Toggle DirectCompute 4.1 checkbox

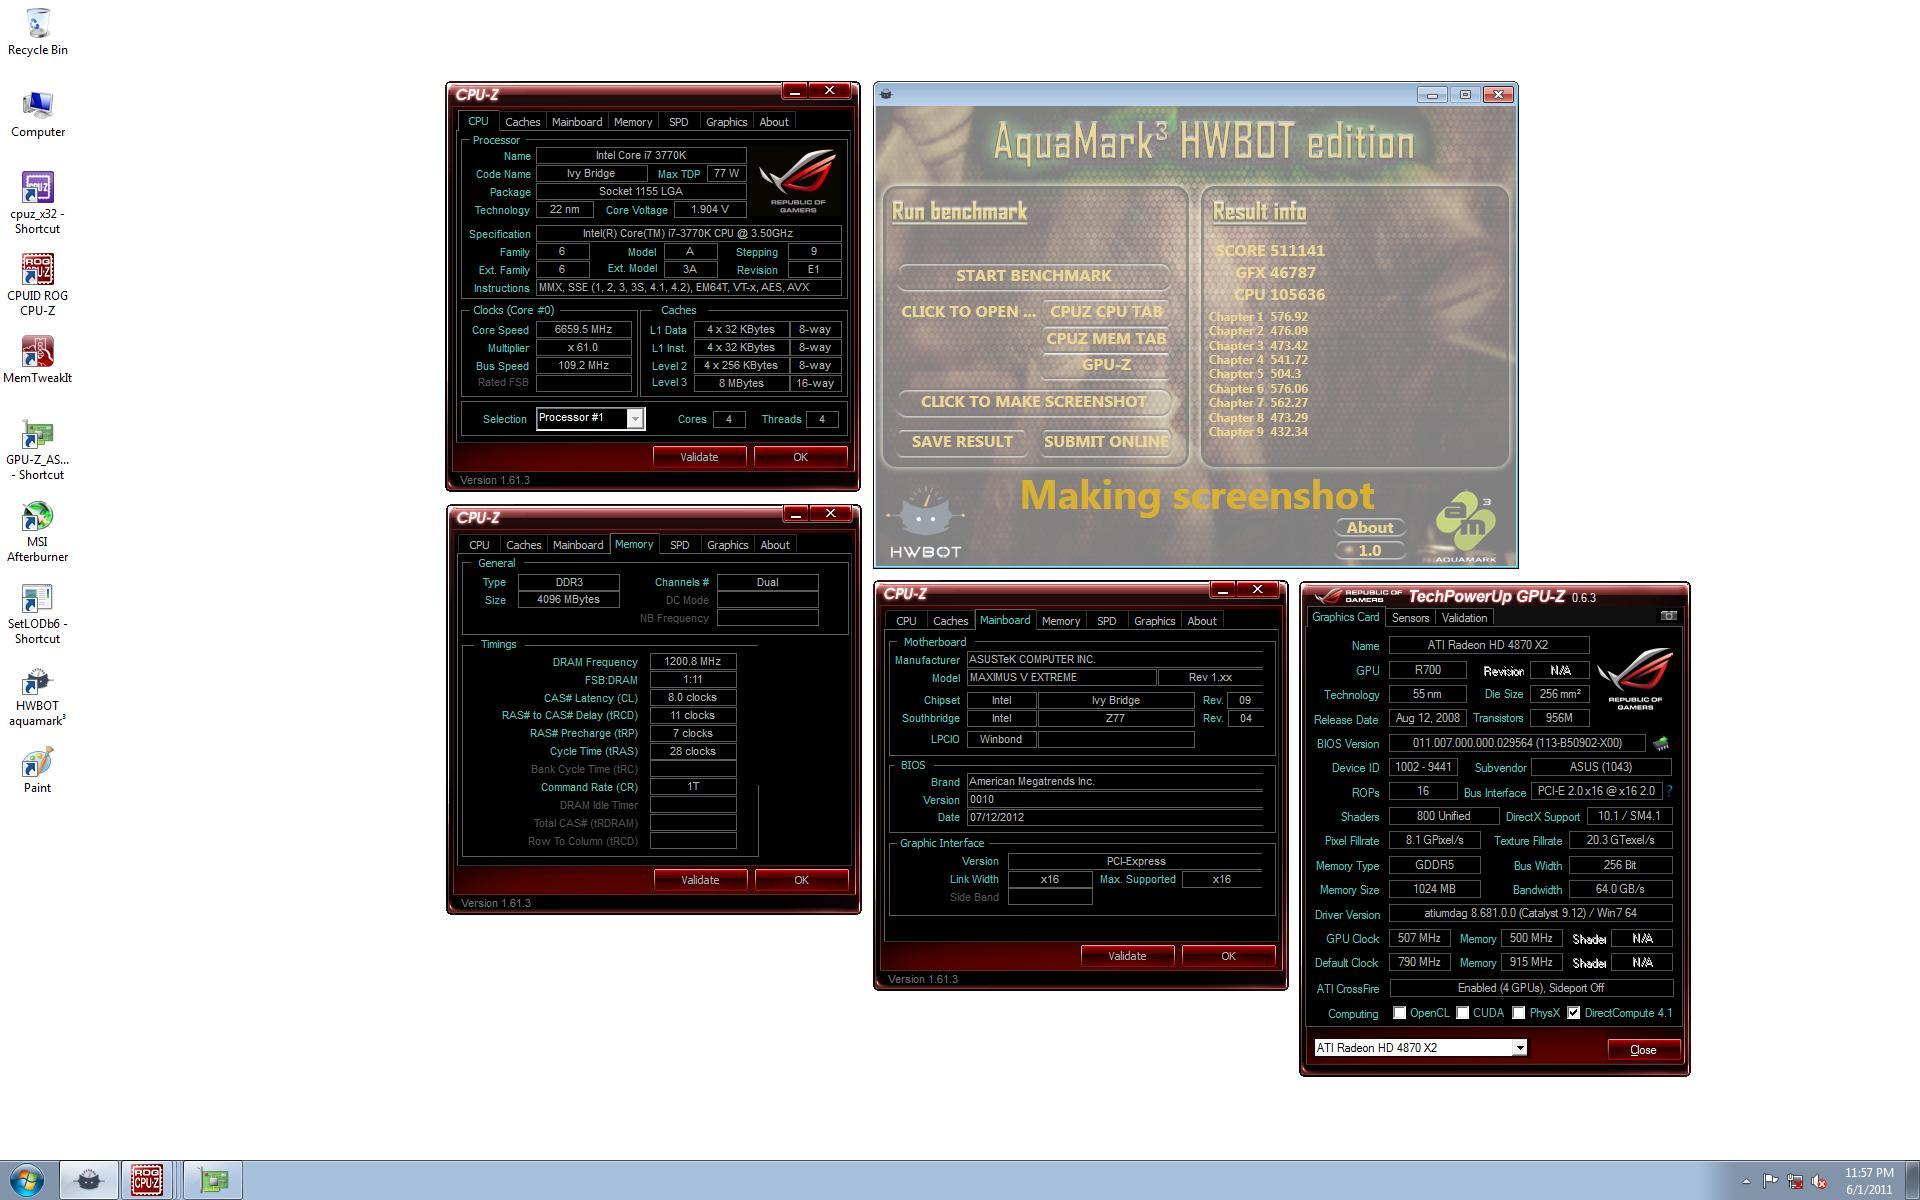pyautogui.click(x=1573, y=1013)
